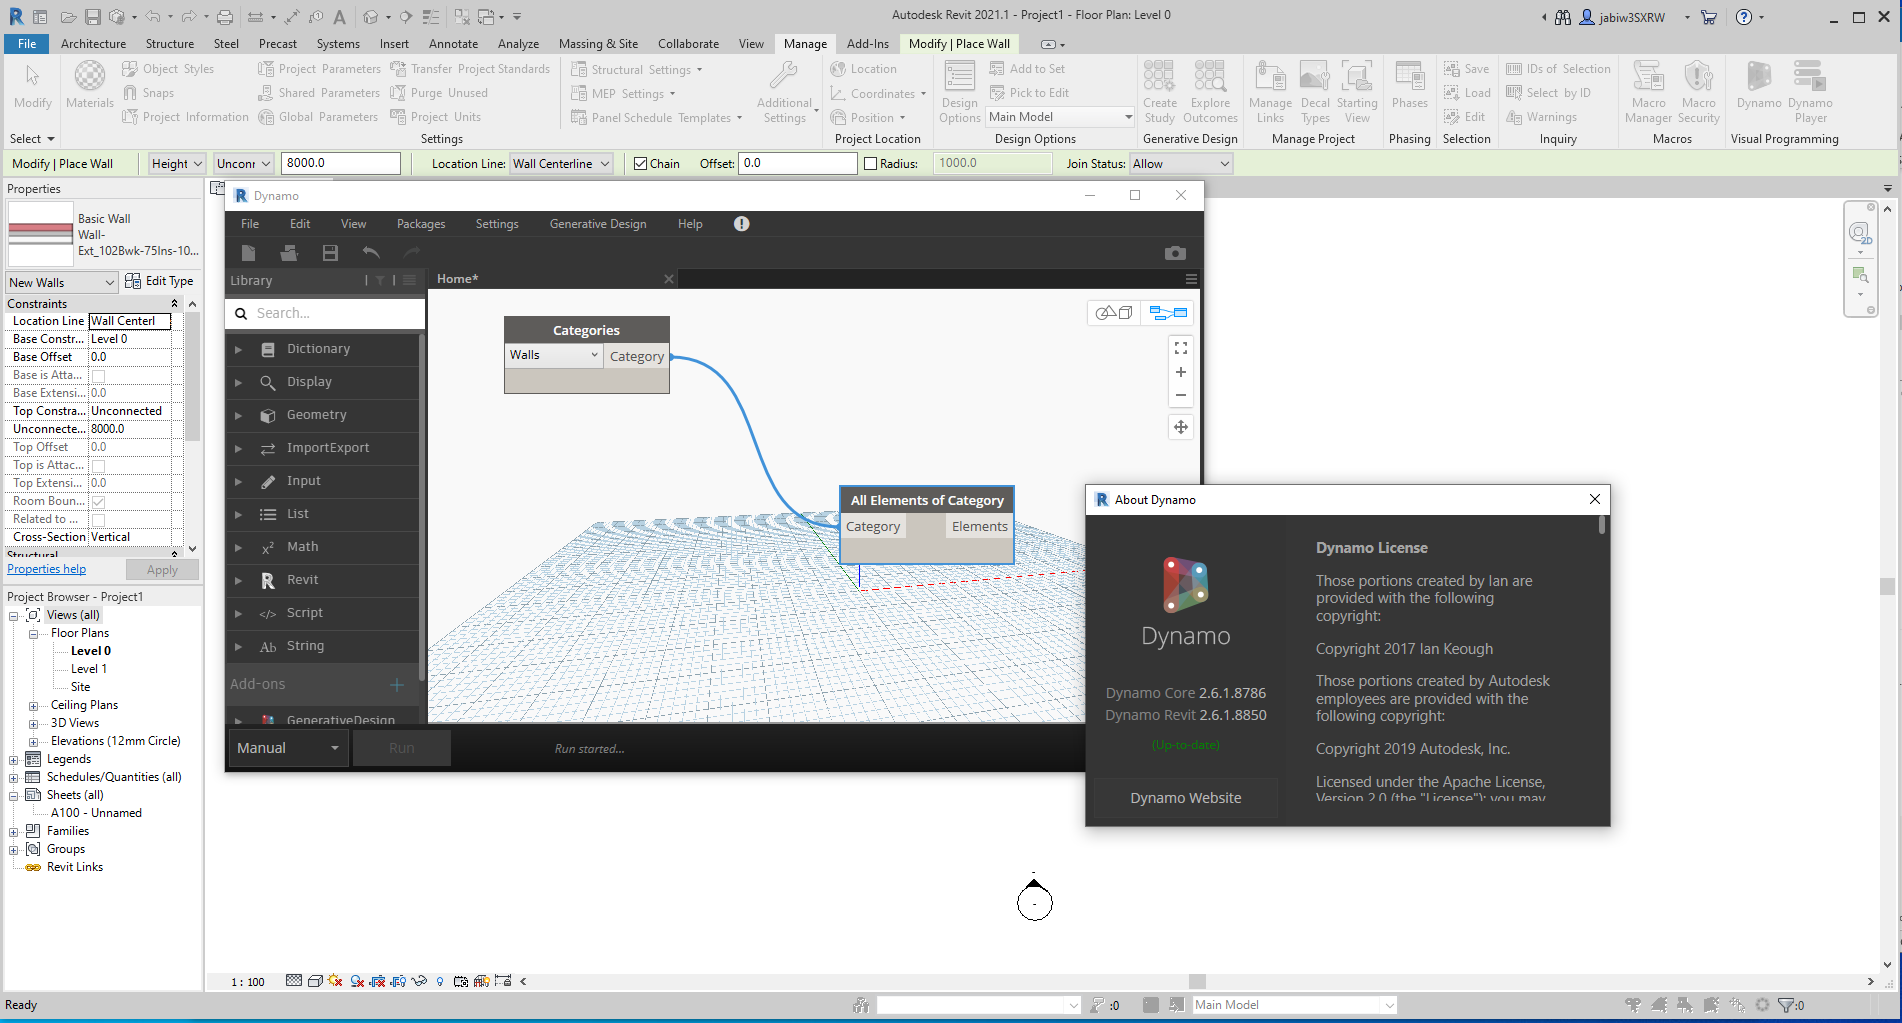Enable the Top is Attached checkbox
This screenshot has width=1902, height=1023.
96,465
